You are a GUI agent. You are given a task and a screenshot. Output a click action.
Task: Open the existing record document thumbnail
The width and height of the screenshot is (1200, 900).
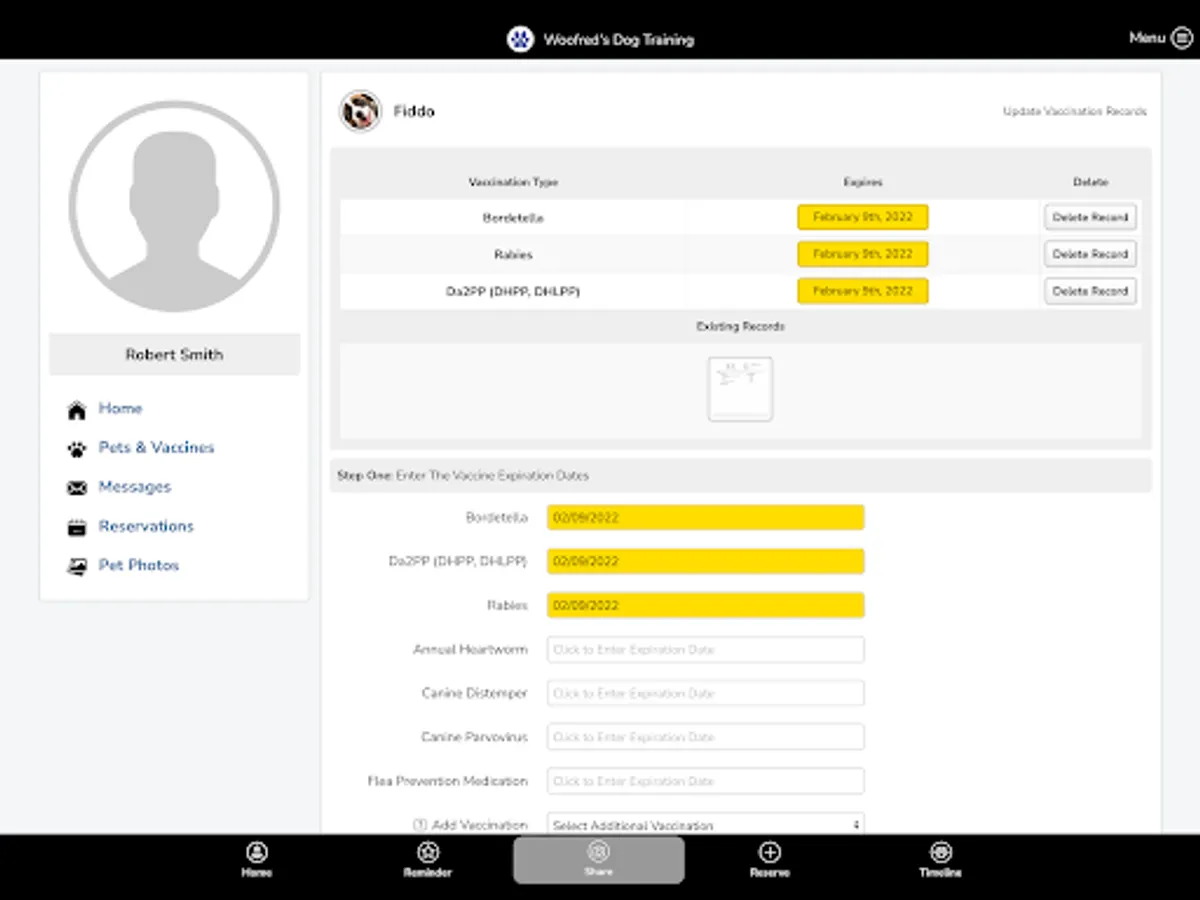(x=740, y=388)
